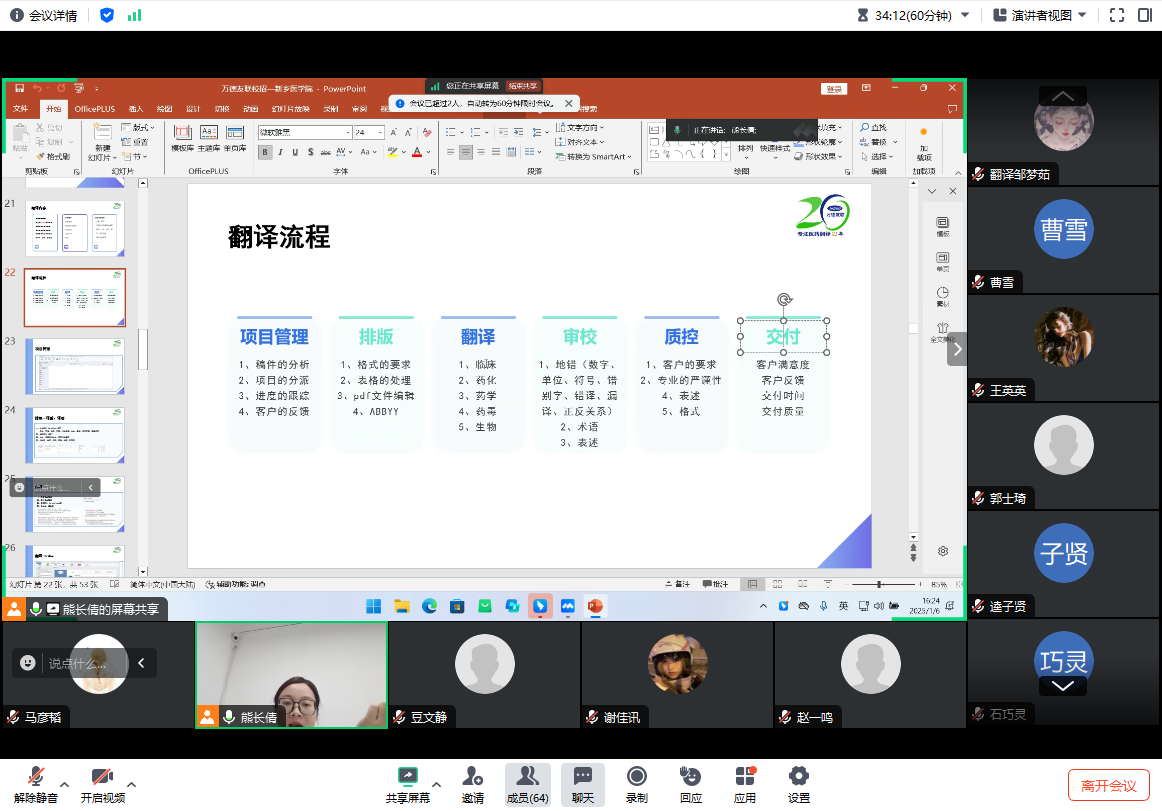Click the 说点什么 chat input box

point(77,663)
